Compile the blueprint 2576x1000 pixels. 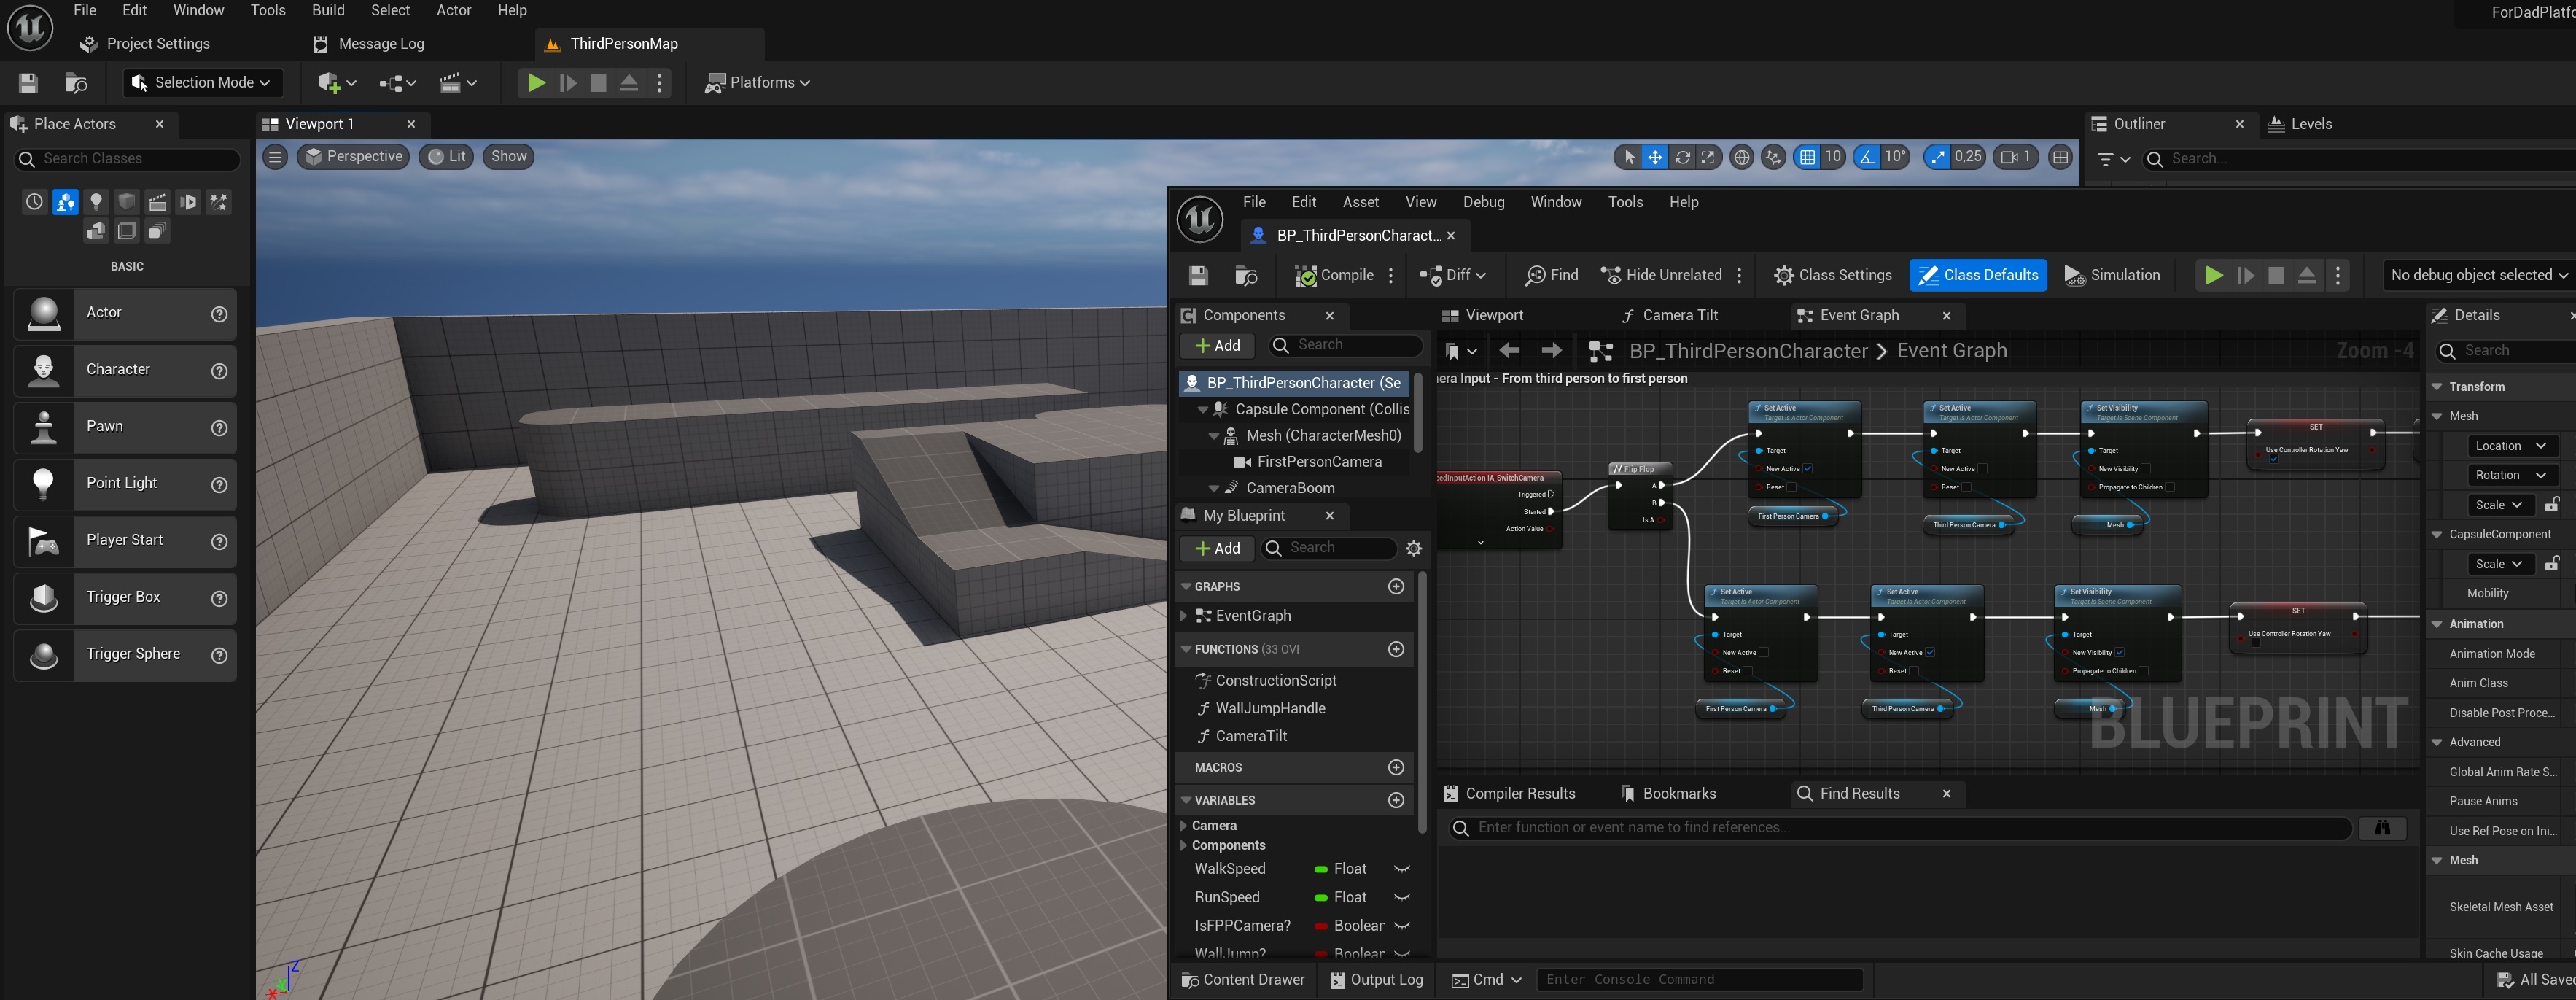[x=1334, y=276]
